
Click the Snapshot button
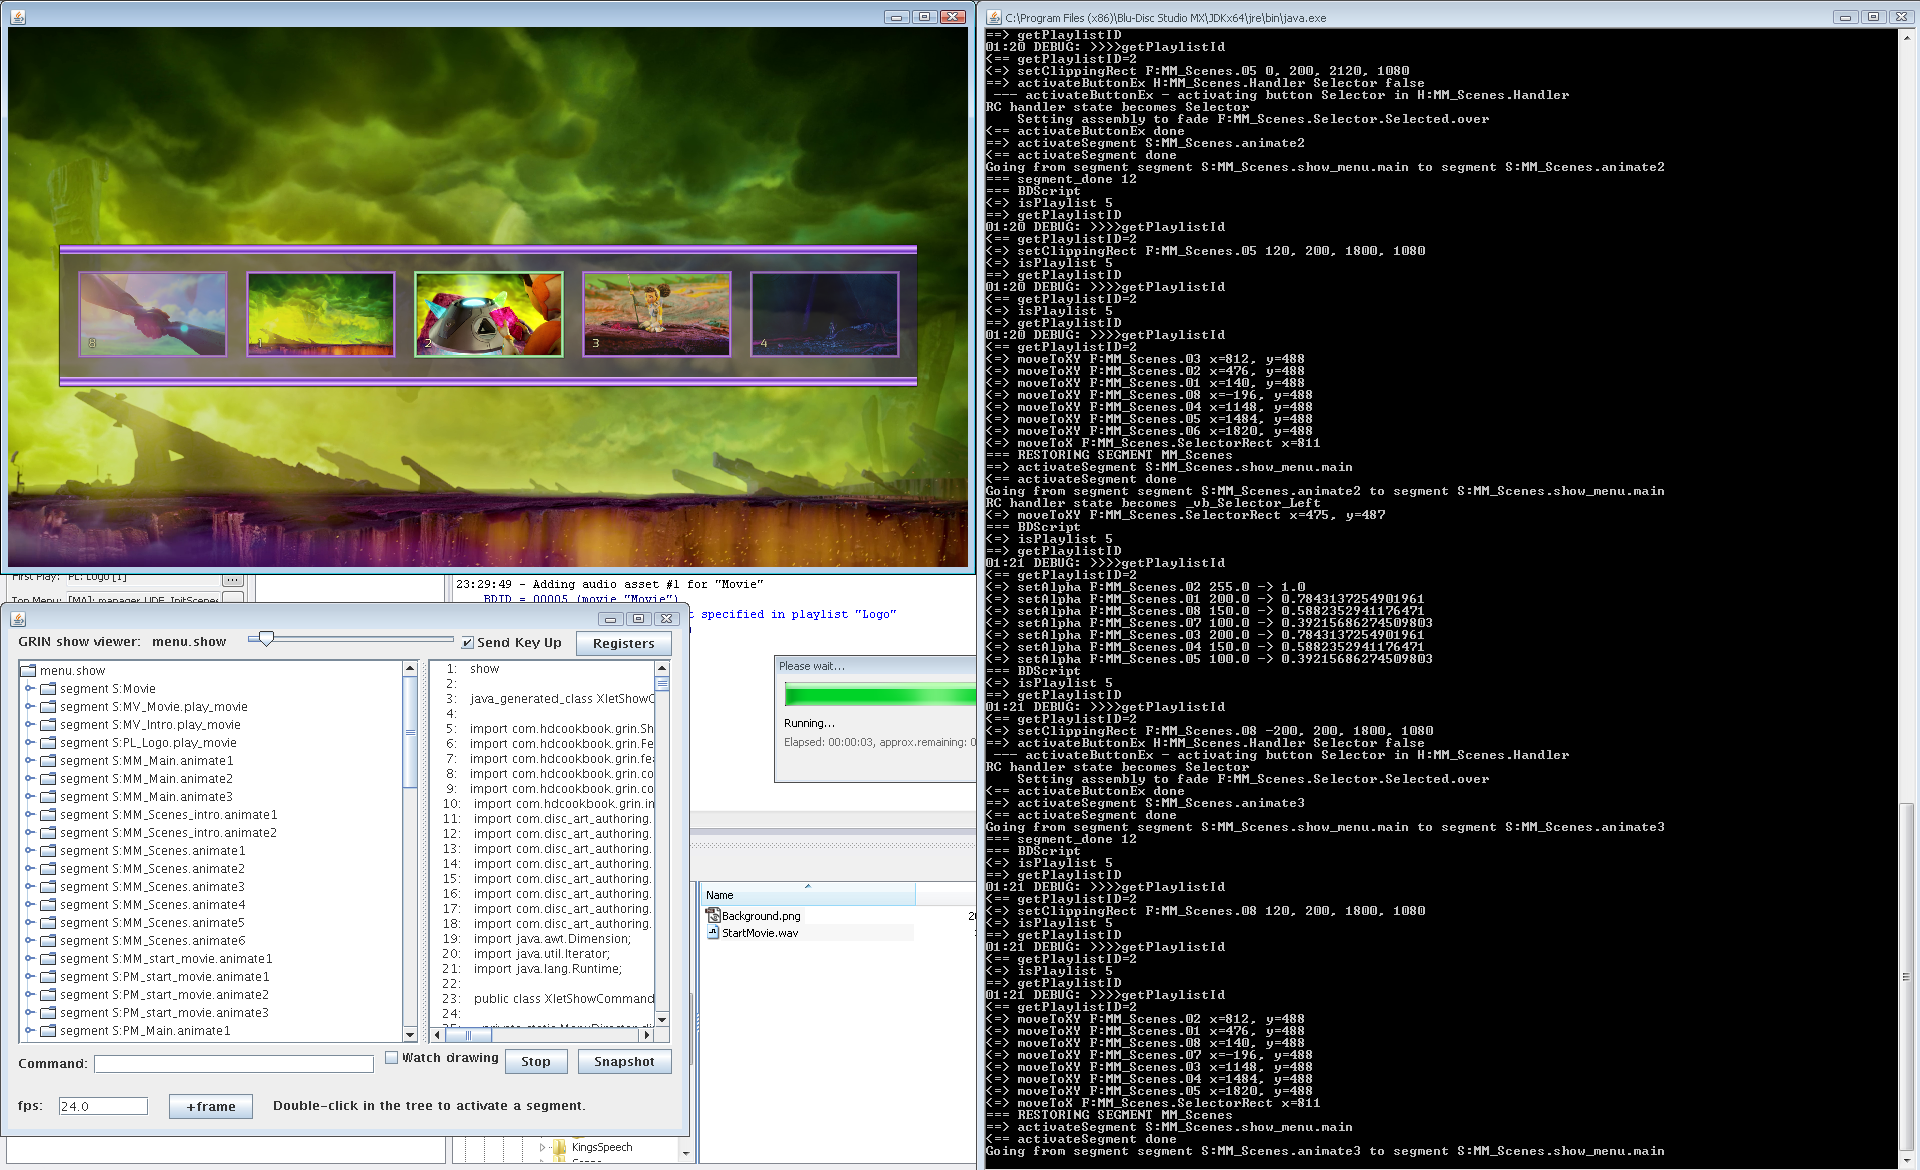(624, 1061)
